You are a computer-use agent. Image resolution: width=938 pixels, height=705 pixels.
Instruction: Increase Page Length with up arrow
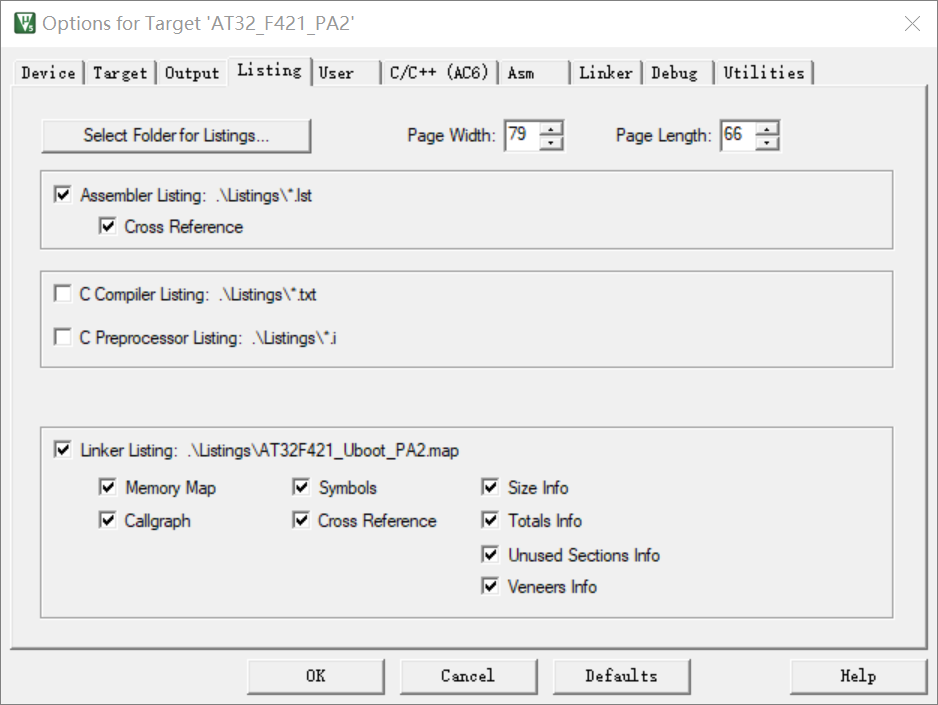pos(767,129)
